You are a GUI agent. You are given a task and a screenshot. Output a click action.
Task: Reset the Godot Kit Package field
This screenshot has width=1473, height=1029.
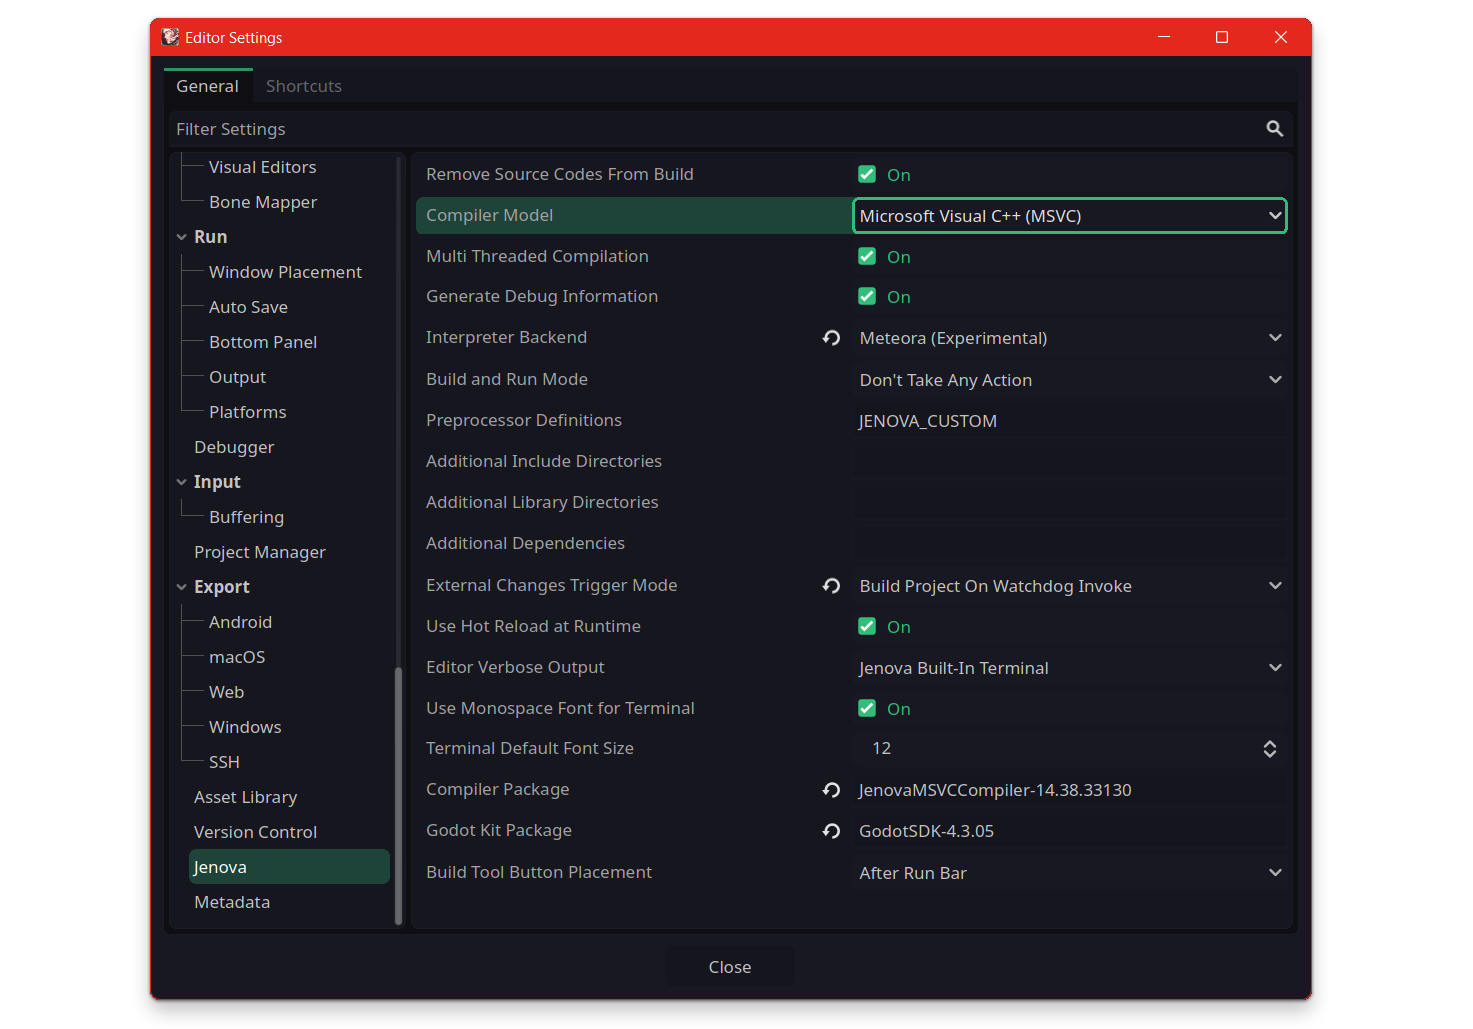831,831
